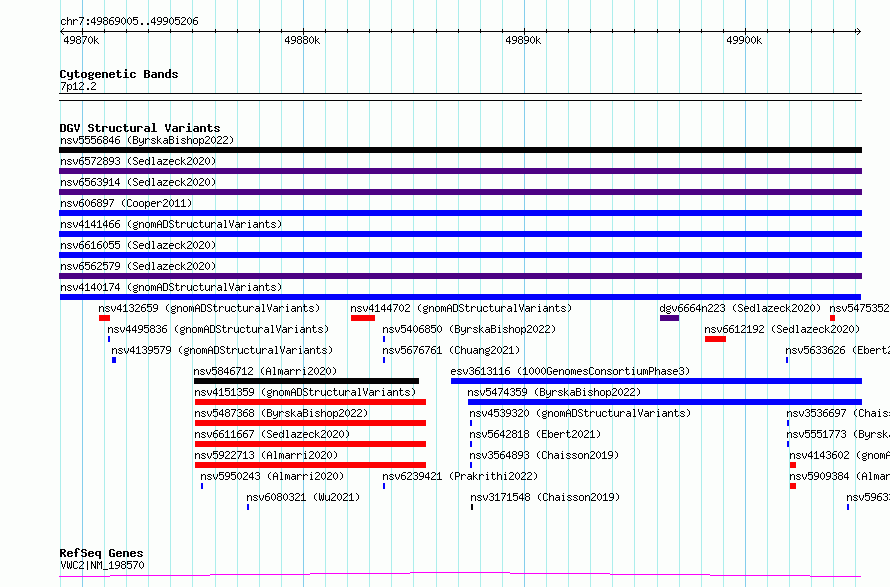Open nsv6611667 (Sedlazeck2020) label
This screenshot has height=587, width=890.
[x=272, y=434]
